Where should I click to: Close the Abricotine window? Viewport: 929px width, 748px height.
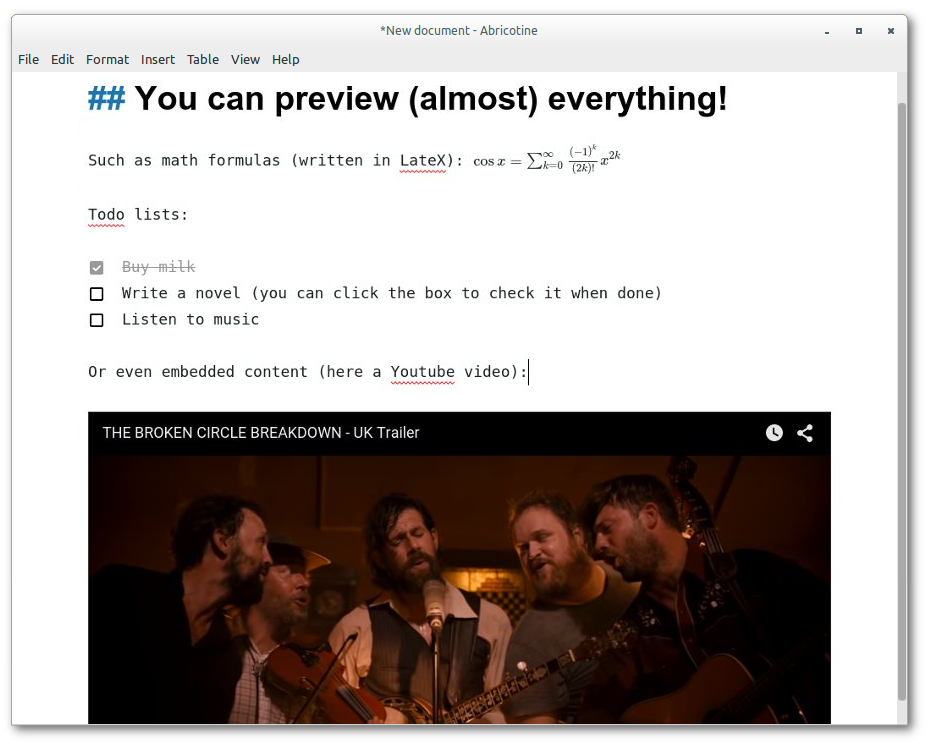tap(890, 31)
